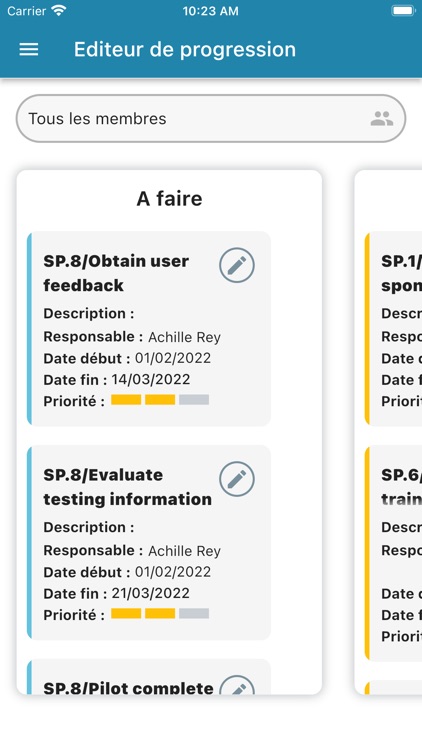Tap the A faire column header

click(x=169, y=199)
